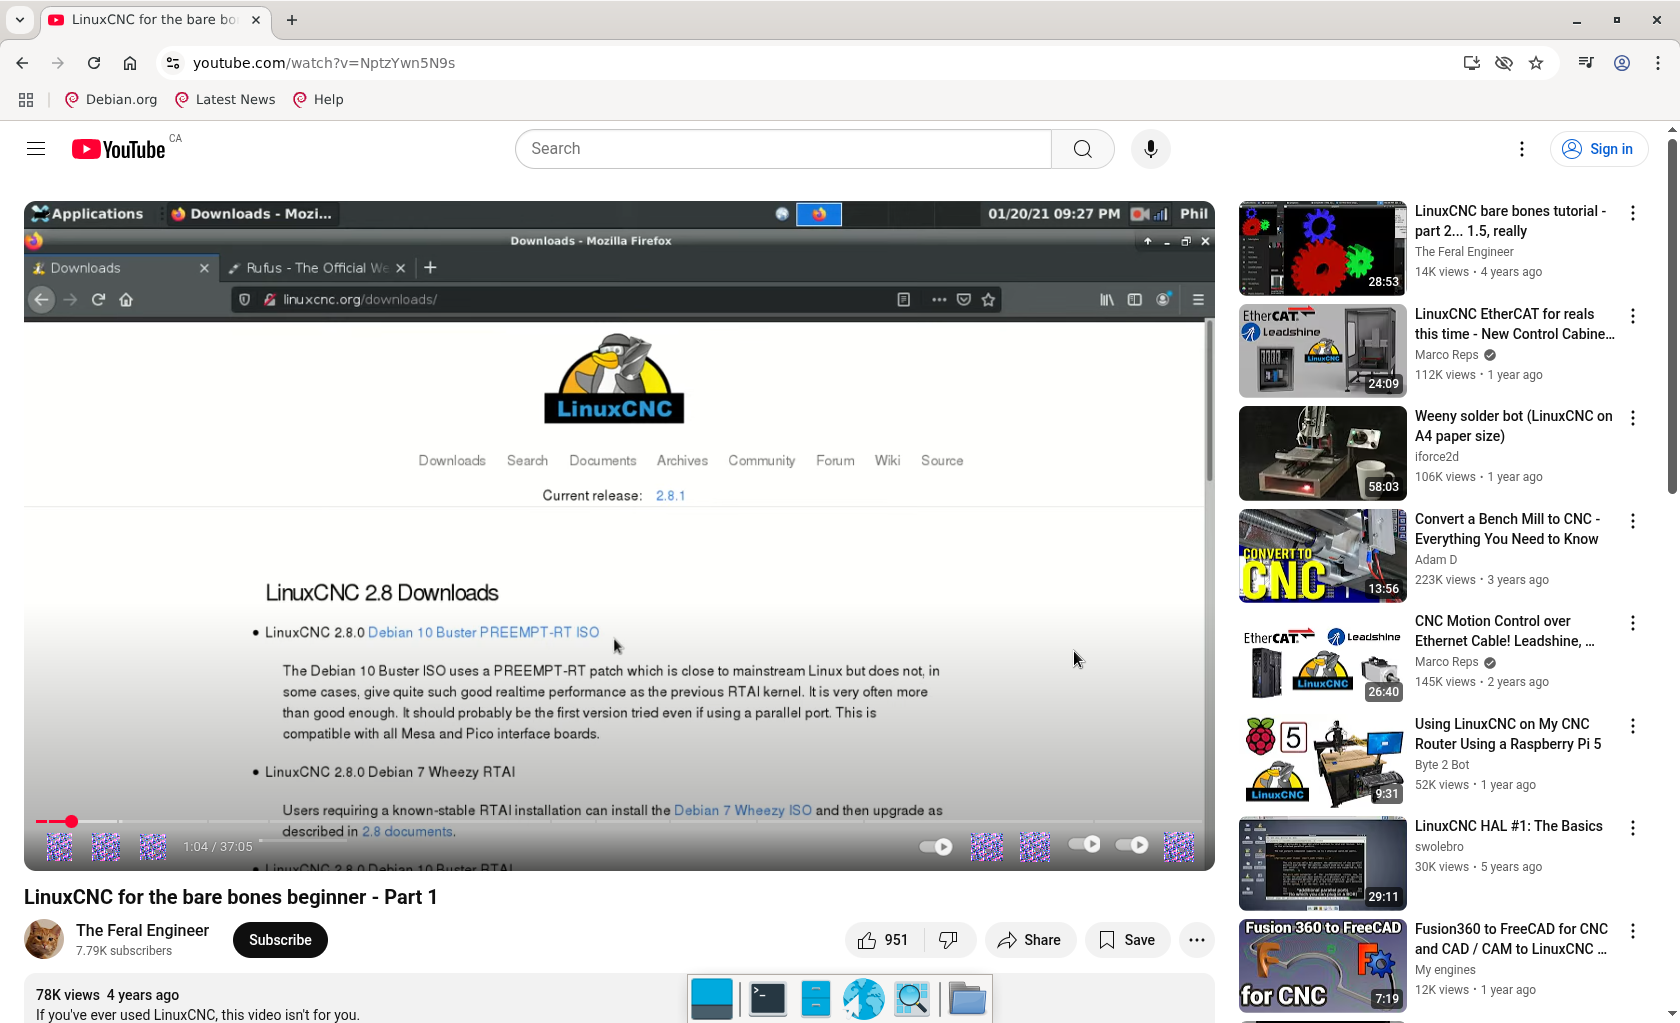Open Fusion360 to FreeCAD for CNC title
The height and width of the screenshot is (1023, 1680).
click(x=1512, y=939)
